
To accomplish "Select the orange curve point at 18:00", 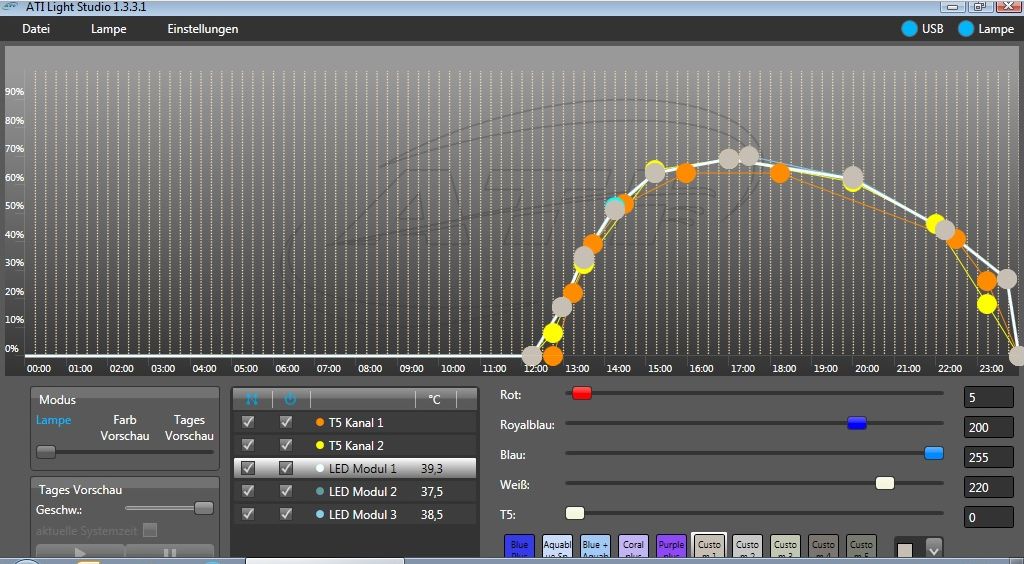I will (780, 173).
